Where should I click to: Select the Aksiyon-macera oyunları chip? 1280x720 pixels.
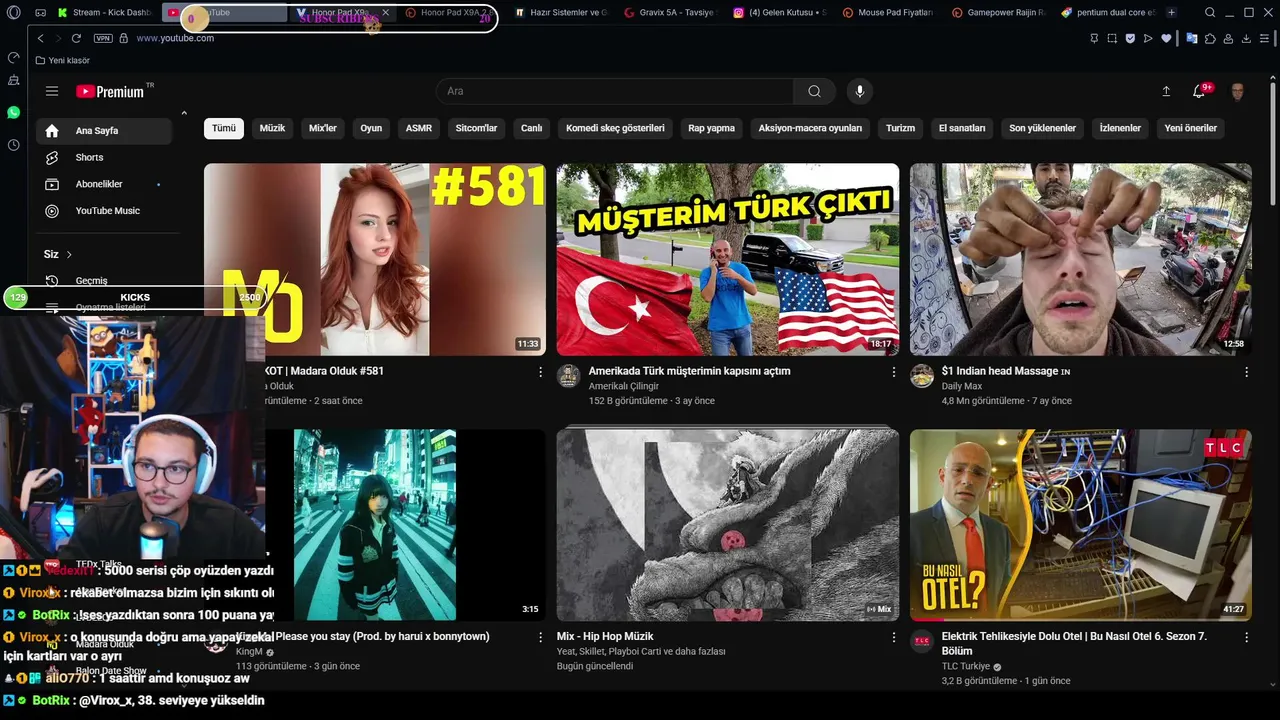[x=810, y=128]
